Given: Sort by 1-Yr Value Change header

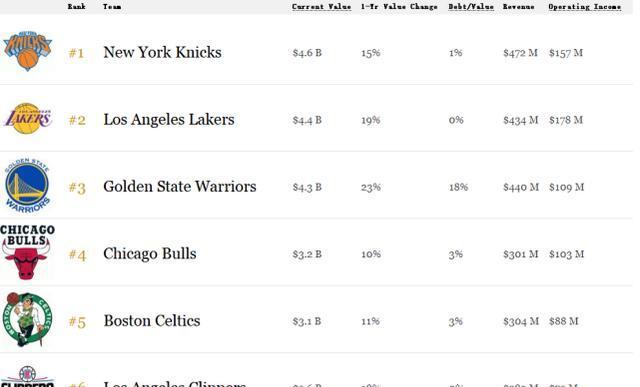Looking at the screenshot, I should [399, 7].
